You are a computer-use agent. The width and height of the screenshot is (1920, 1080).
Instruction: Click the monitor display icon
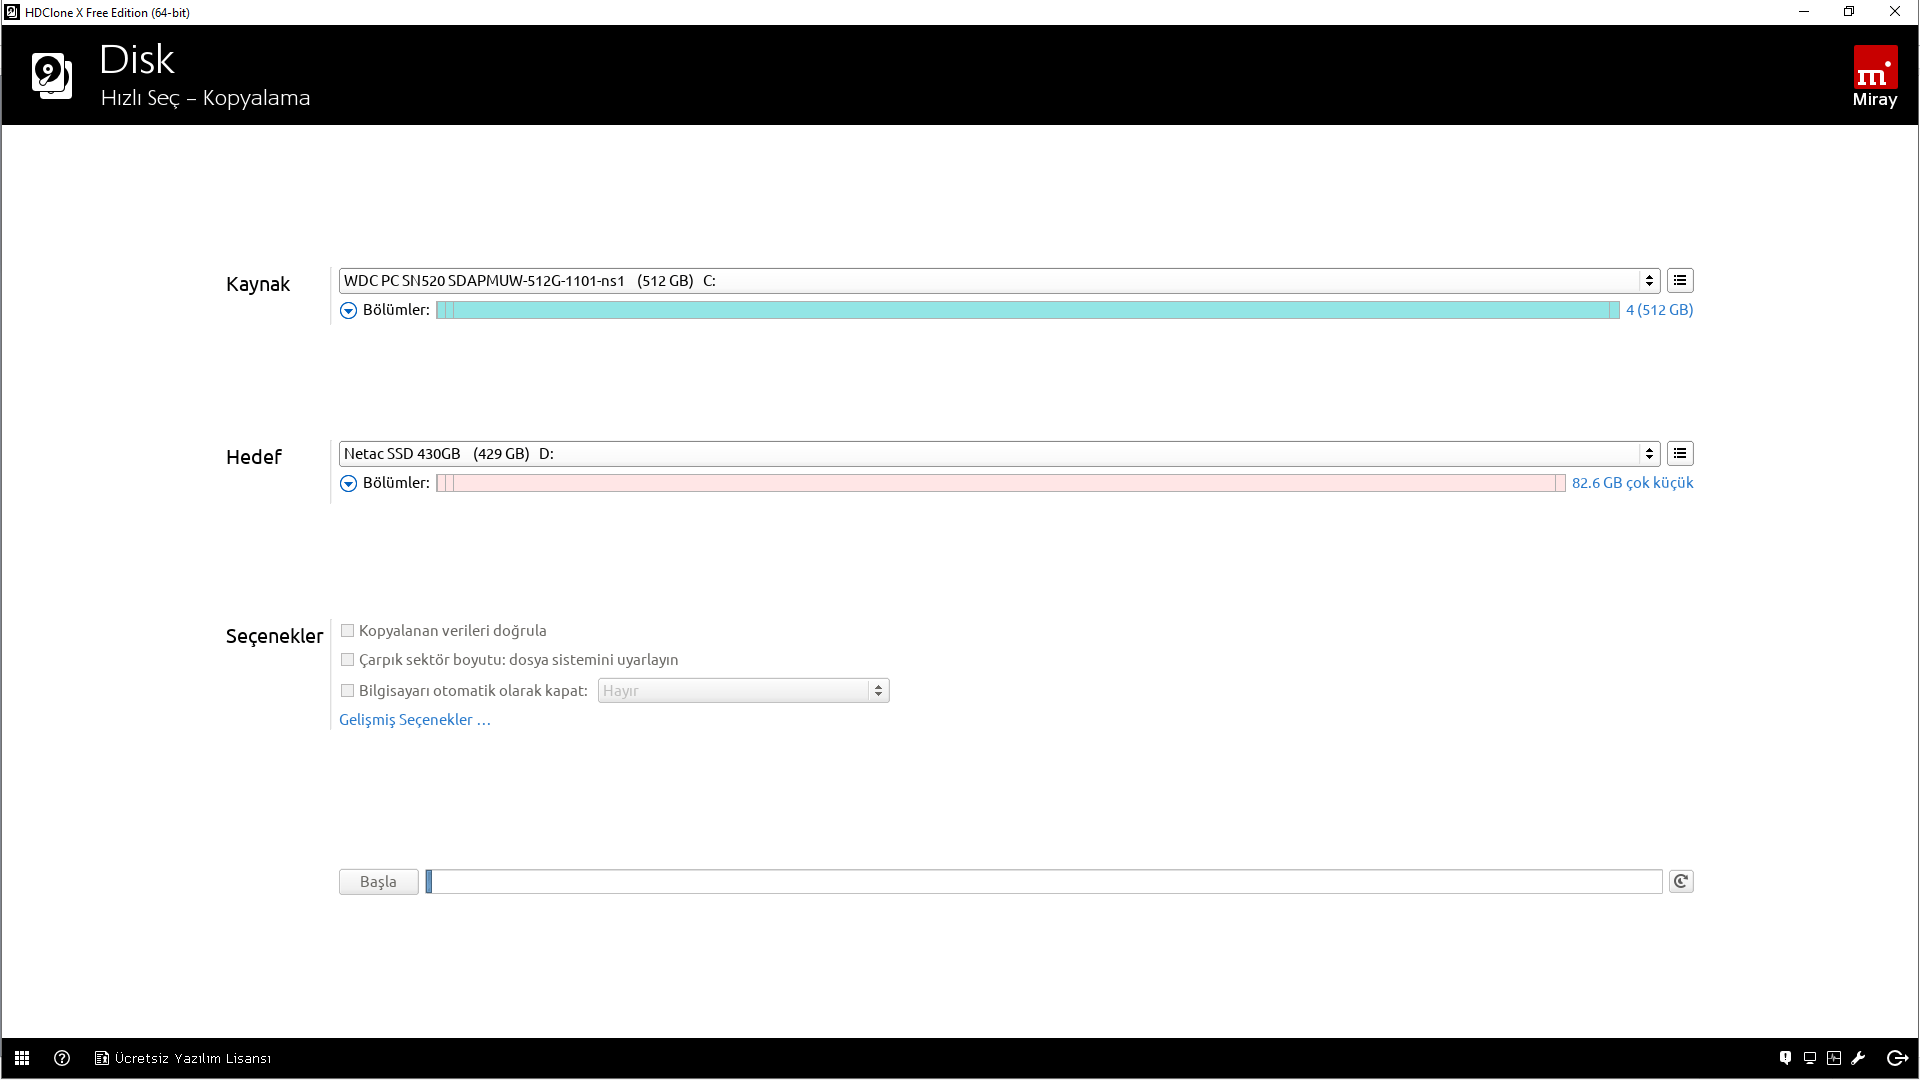(x=1810, y=1058)
